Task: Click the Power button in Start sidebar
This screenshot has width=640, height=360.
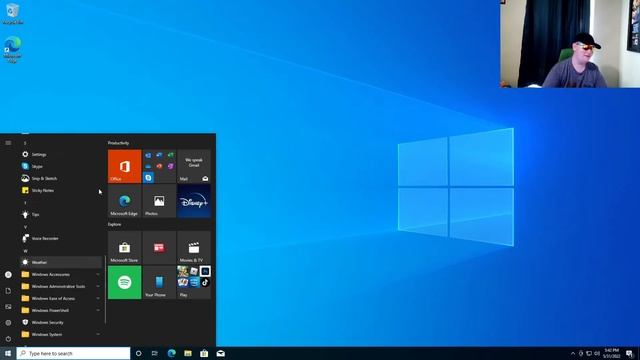Action: pos(8,338)
